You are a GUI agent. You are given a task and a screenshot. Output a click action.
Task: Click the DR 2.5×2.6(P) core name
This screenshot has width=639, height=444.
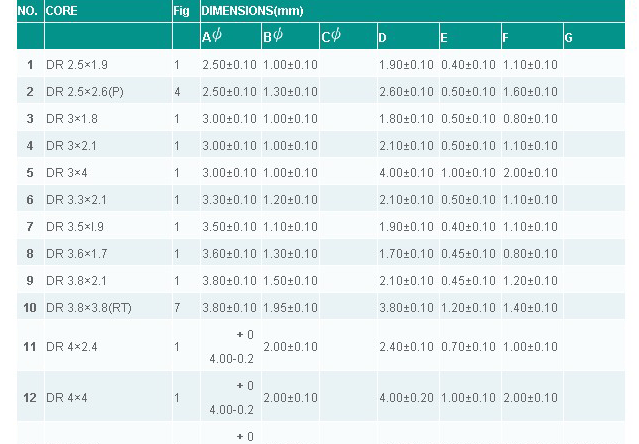85,92
